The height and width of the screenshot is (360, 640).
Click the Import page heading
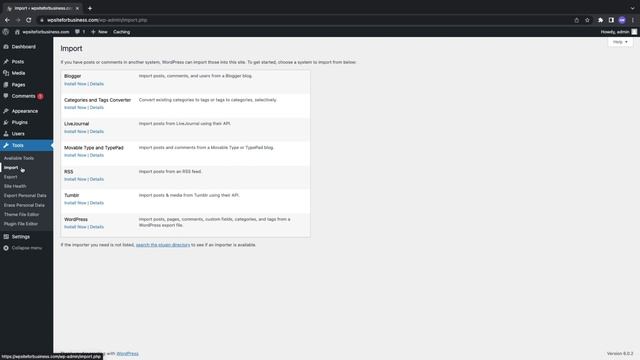(71, 49)
